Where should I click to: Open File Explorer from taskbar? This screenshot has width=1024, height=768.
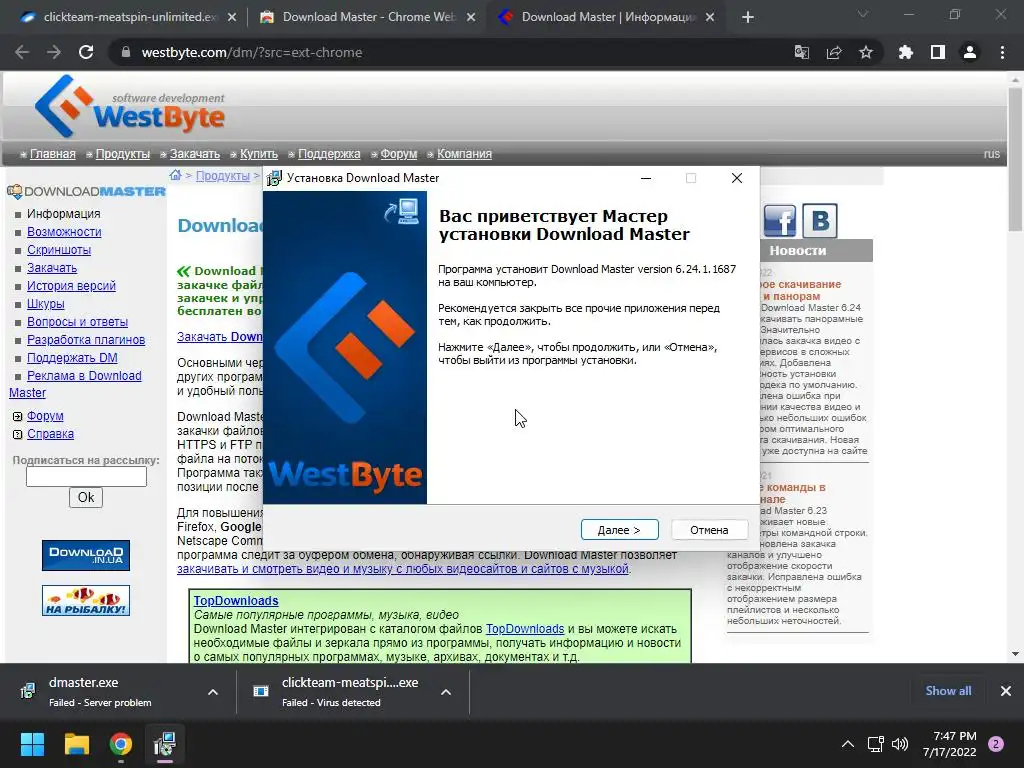click(76, 744)
